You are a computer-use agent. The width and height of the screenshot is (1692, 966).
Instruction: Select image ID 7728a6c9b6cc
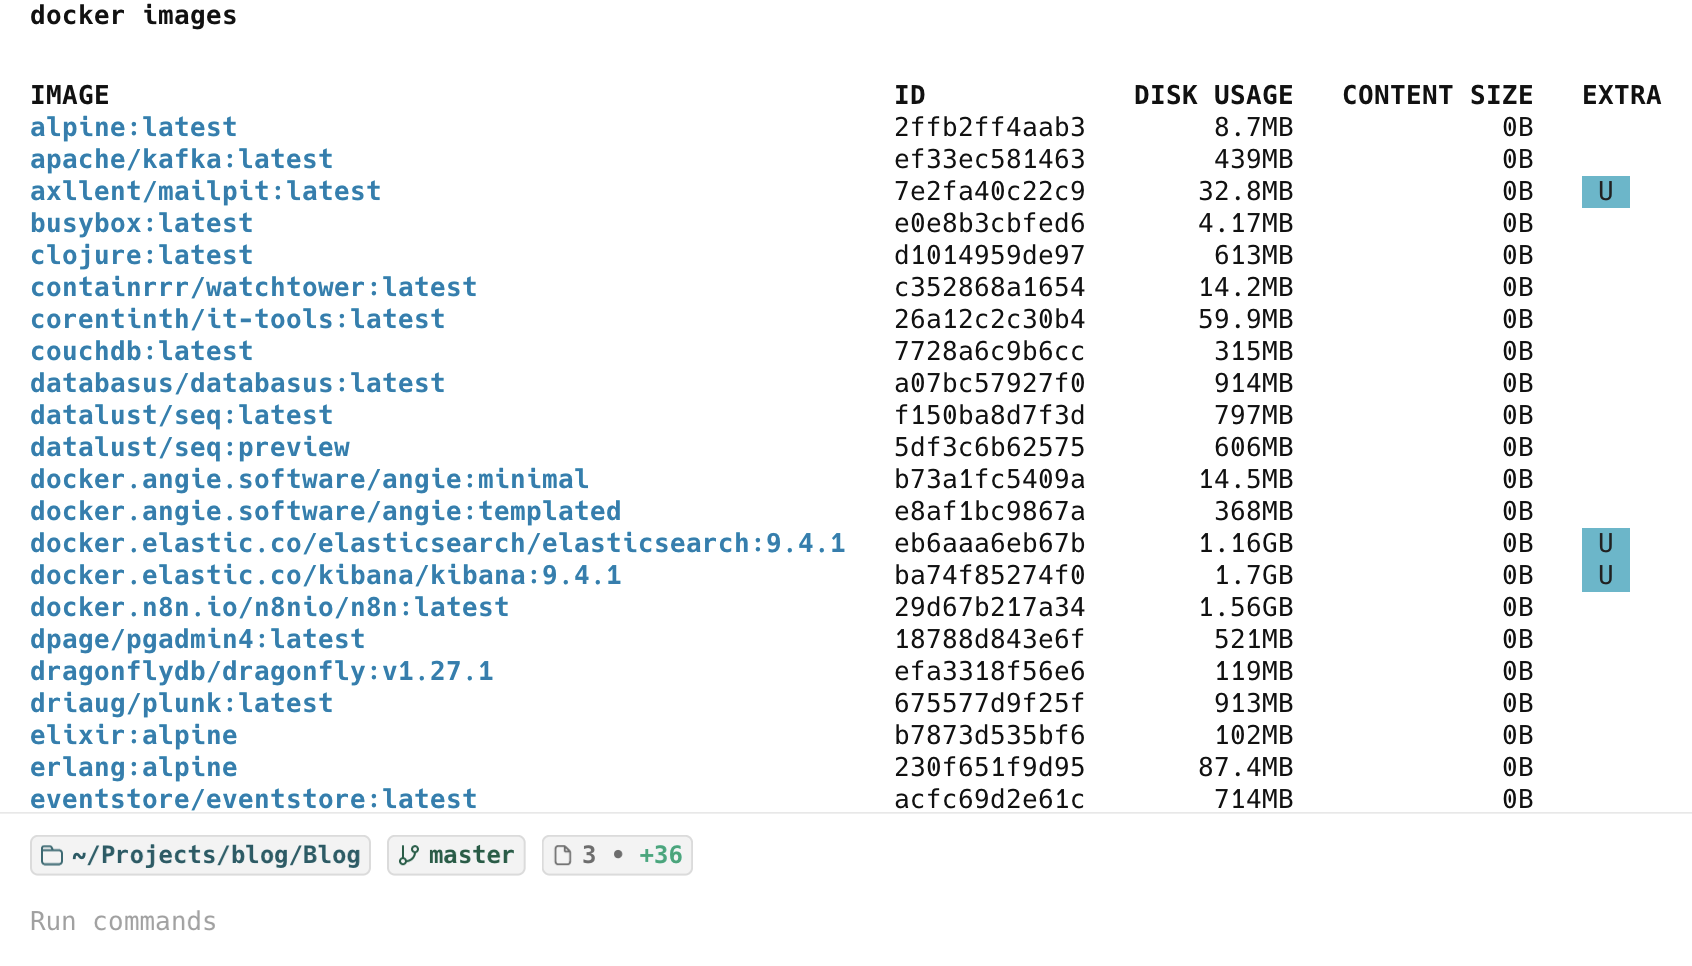click(x=990, y=352)
